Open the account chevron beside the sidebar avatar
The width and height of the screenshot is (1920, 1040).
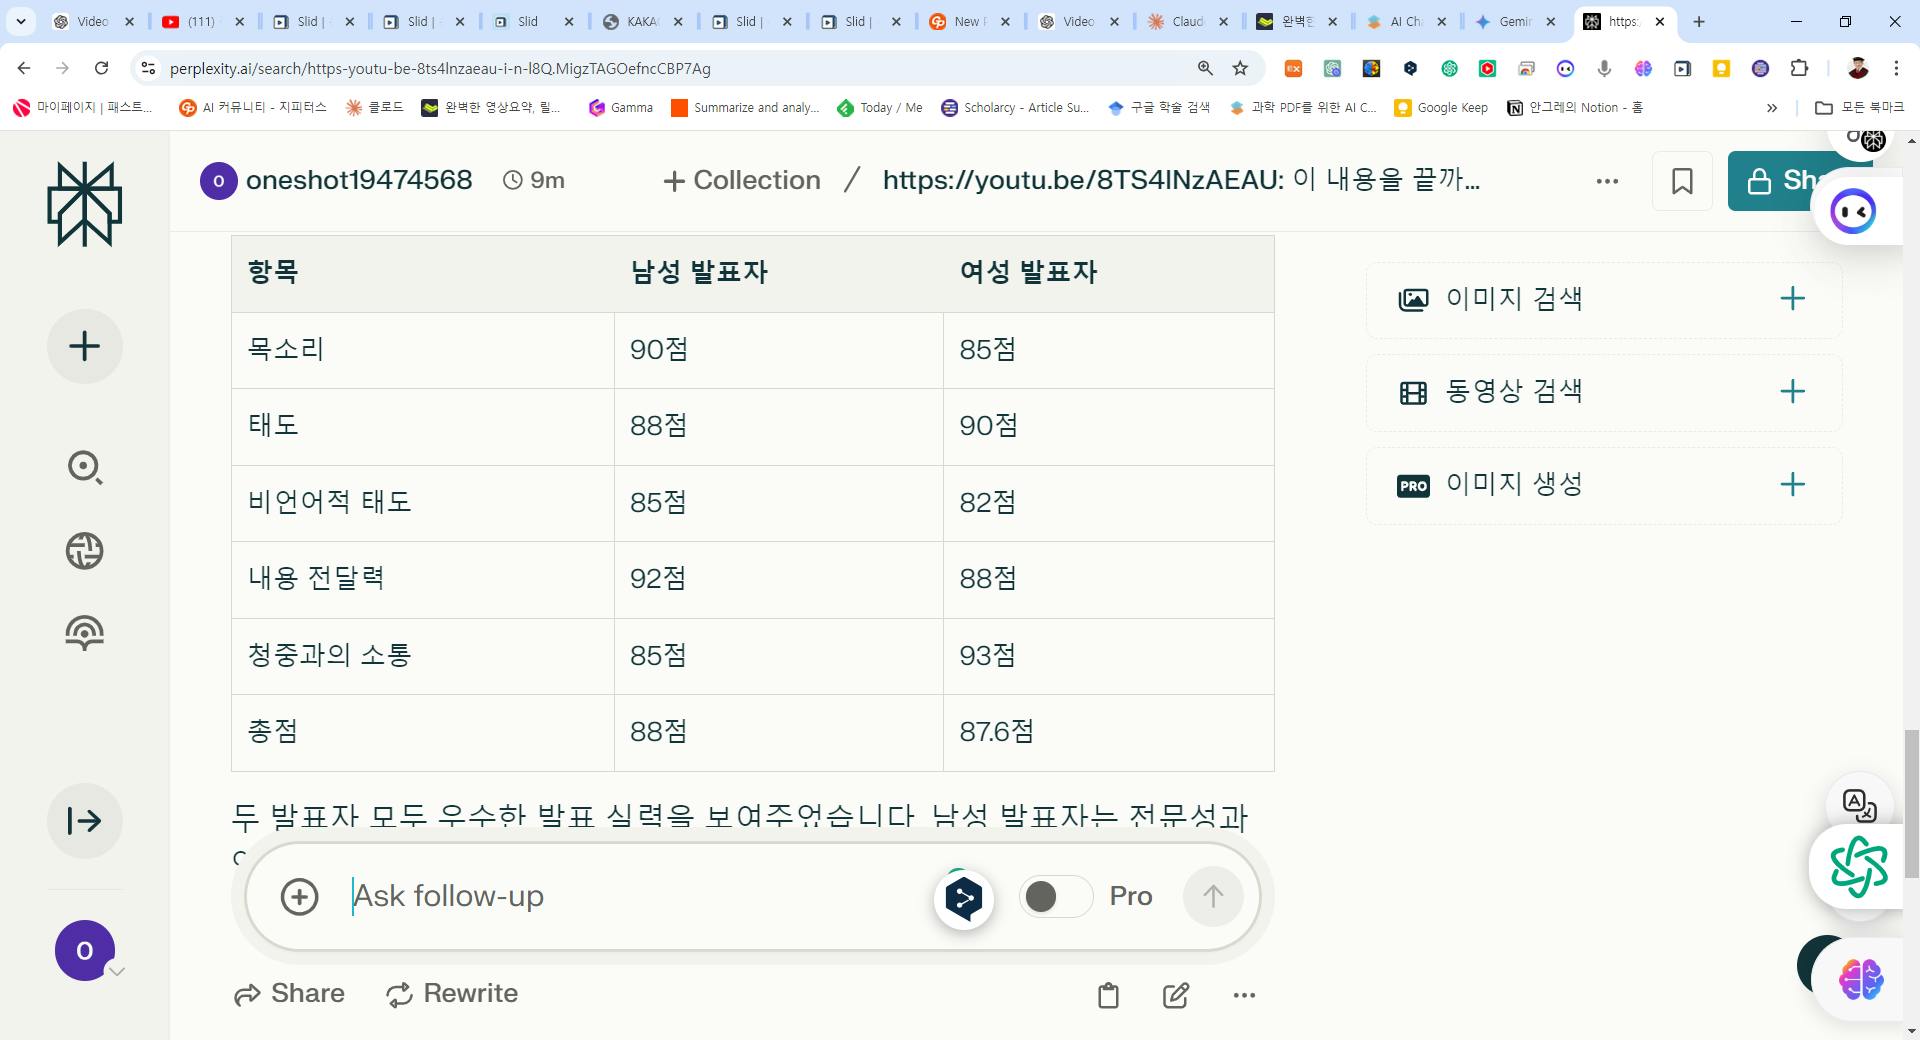(117, 971)
